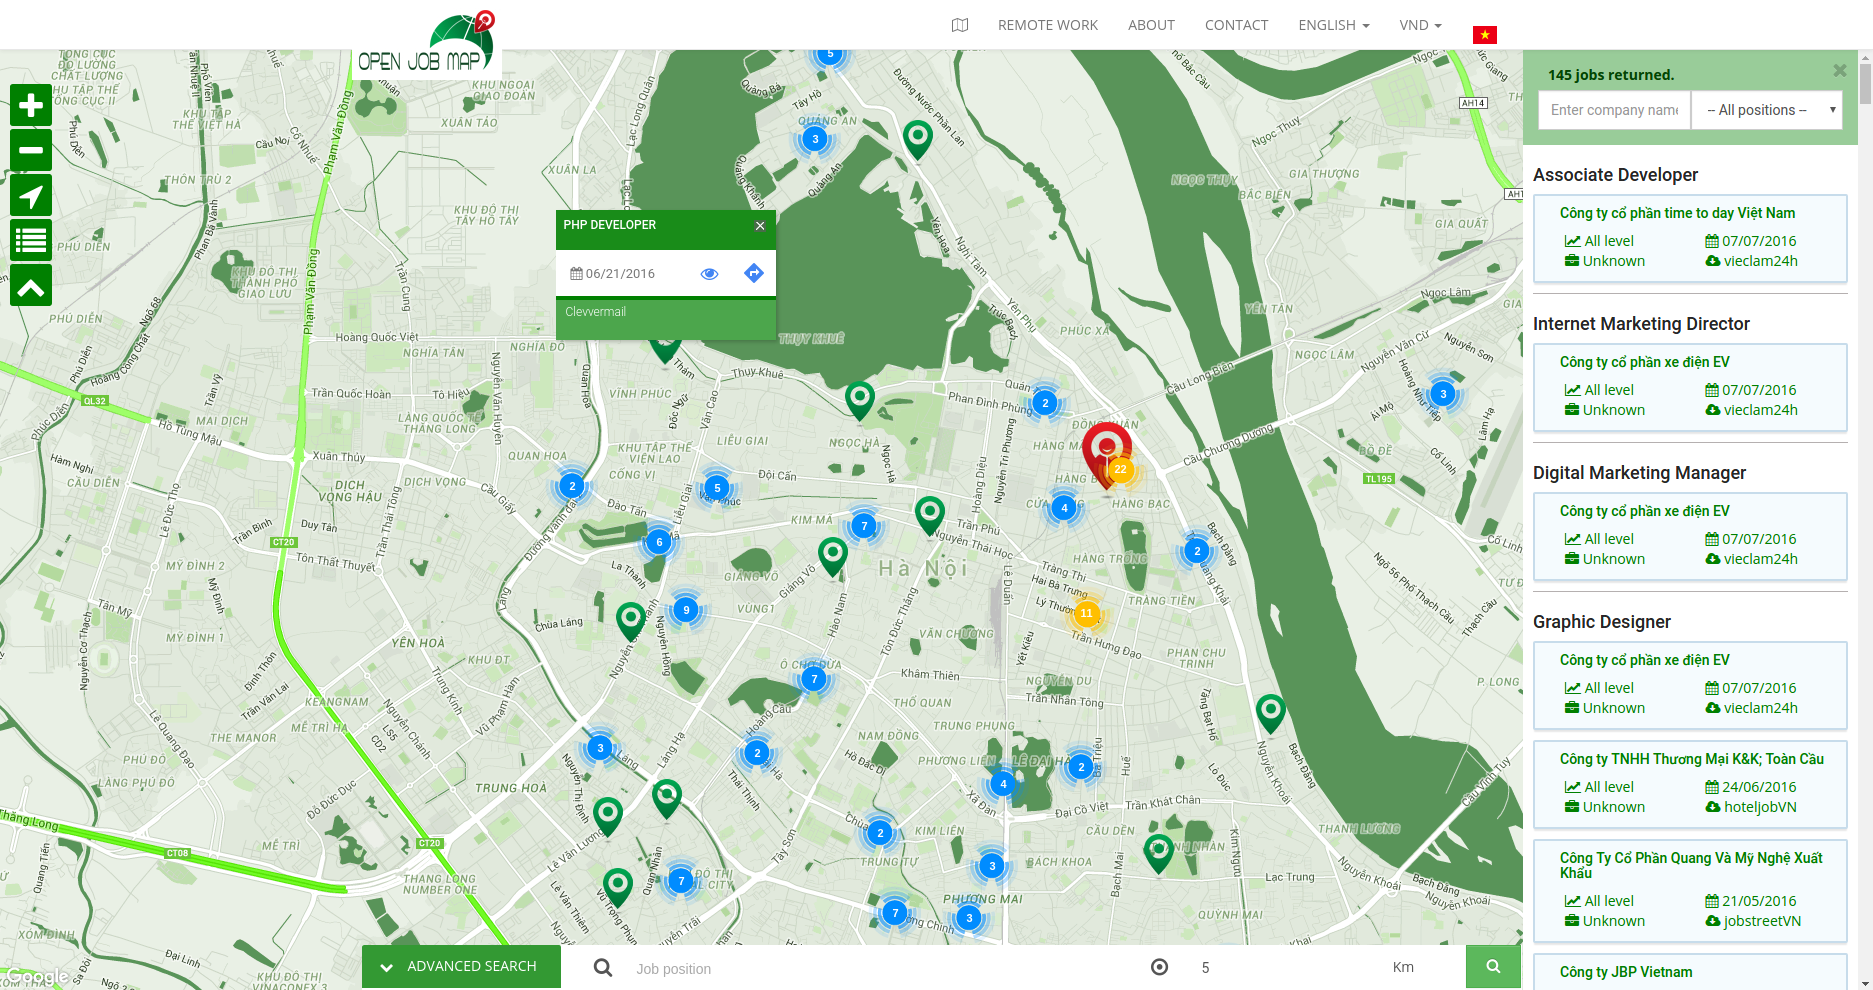Zoom in with the plus map button

(x=31, y=105)
